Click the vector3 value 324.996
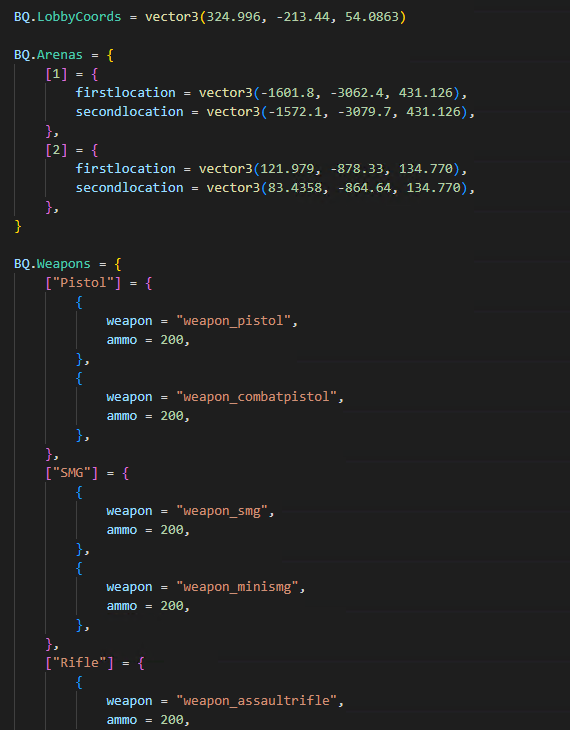570x730 pixels. [x=233, y=17]
